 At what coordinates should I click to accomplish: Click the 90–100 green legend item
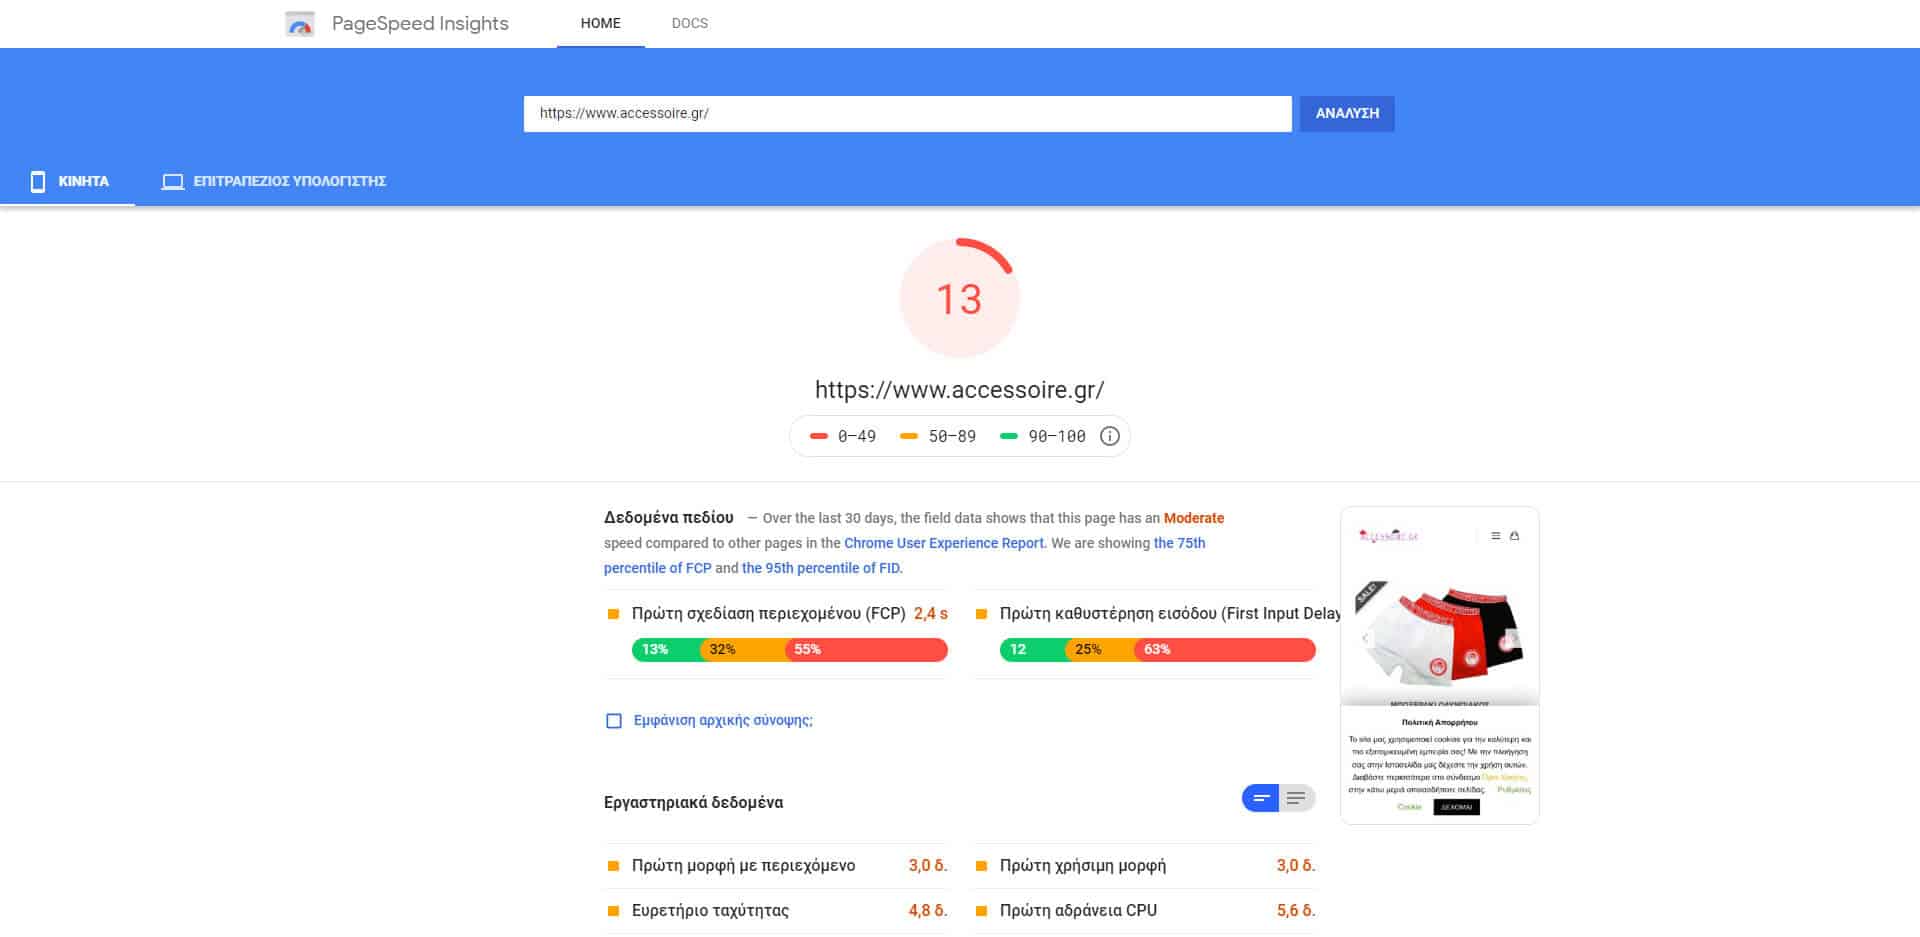[1043, 436]
